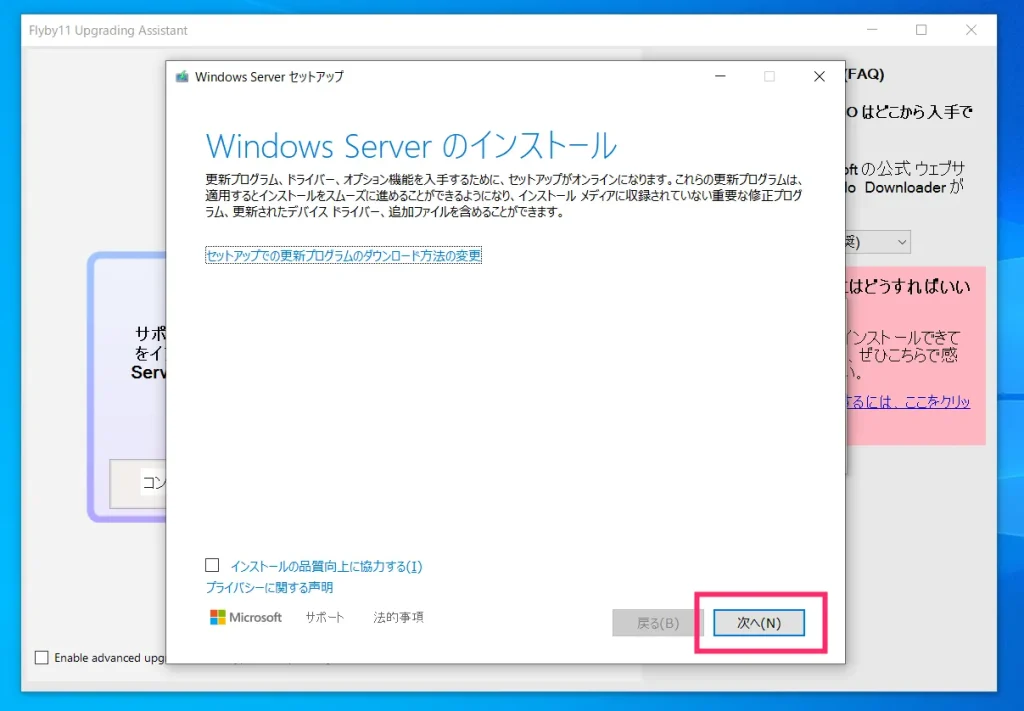Click the 次へ(N) button

759,623
